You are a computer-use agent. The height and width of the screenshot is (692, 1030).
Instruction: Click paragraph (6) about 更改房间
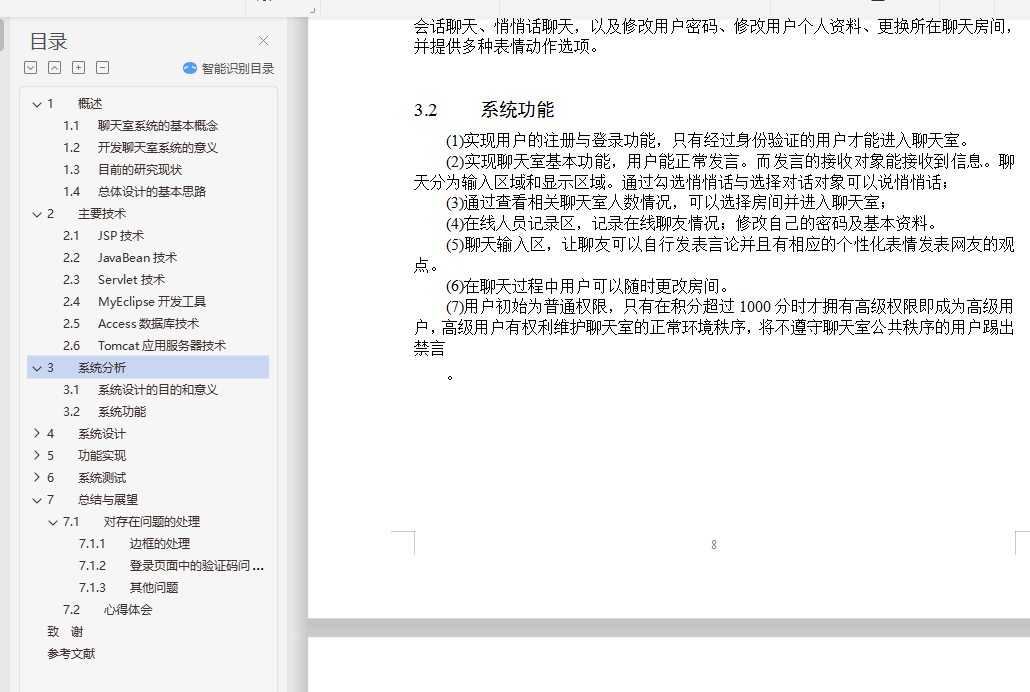pos(587,287)
